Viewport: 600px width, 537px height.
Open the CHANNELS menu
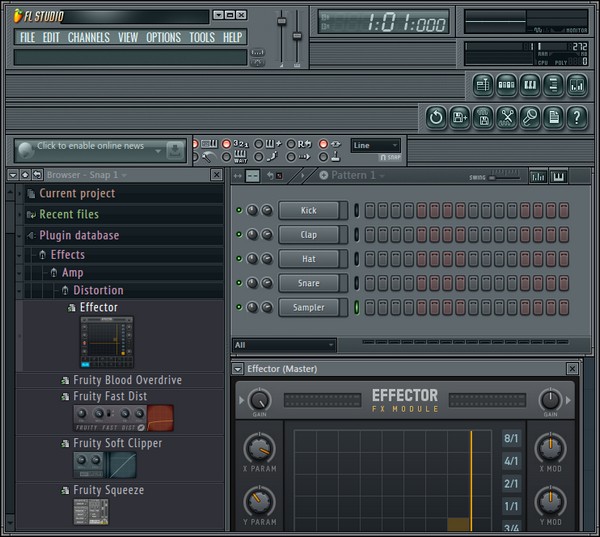tap(88, 37)
